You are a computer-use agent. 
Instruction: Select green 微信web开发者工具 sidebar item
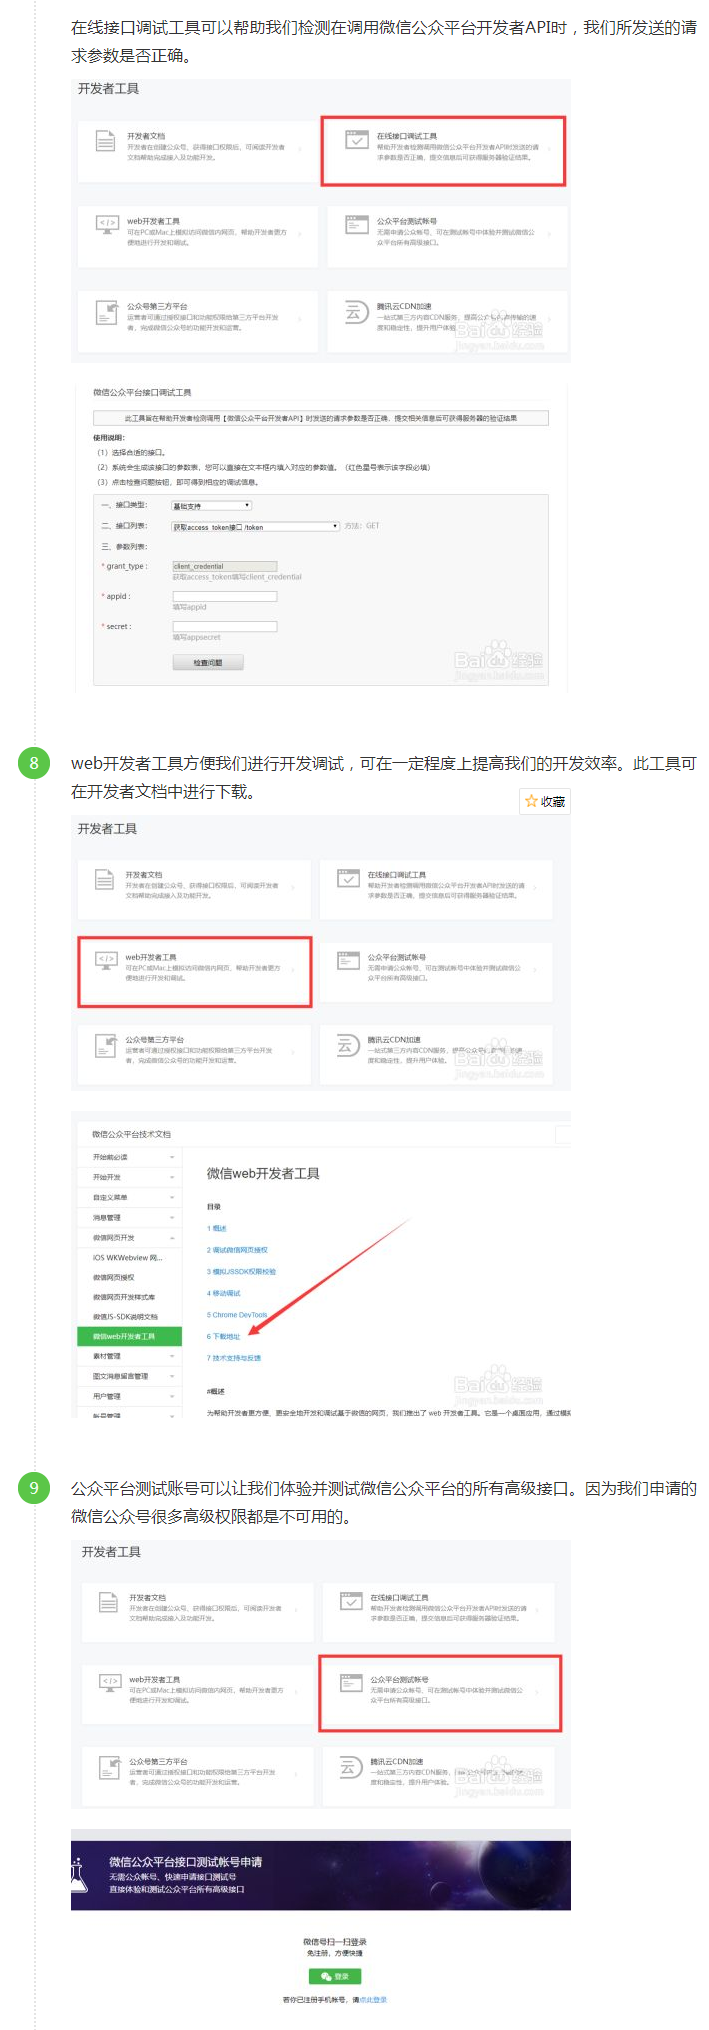click(x=130, y=1336)
